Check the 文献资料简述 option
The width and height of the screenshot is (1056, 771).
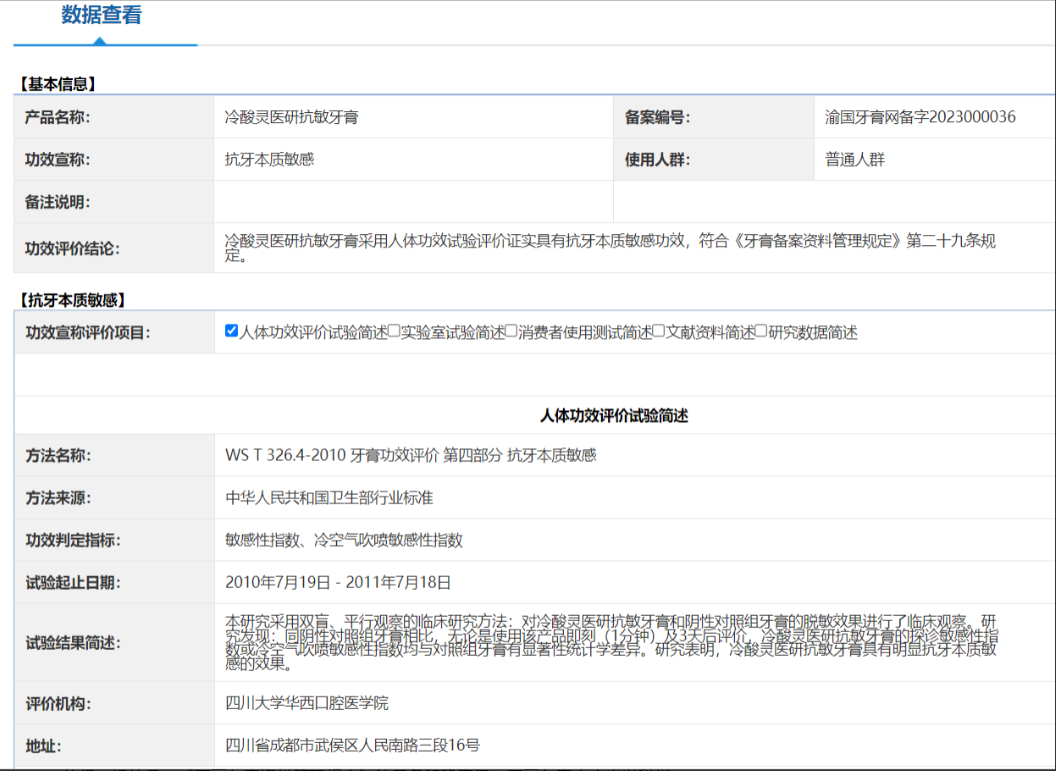658,331
